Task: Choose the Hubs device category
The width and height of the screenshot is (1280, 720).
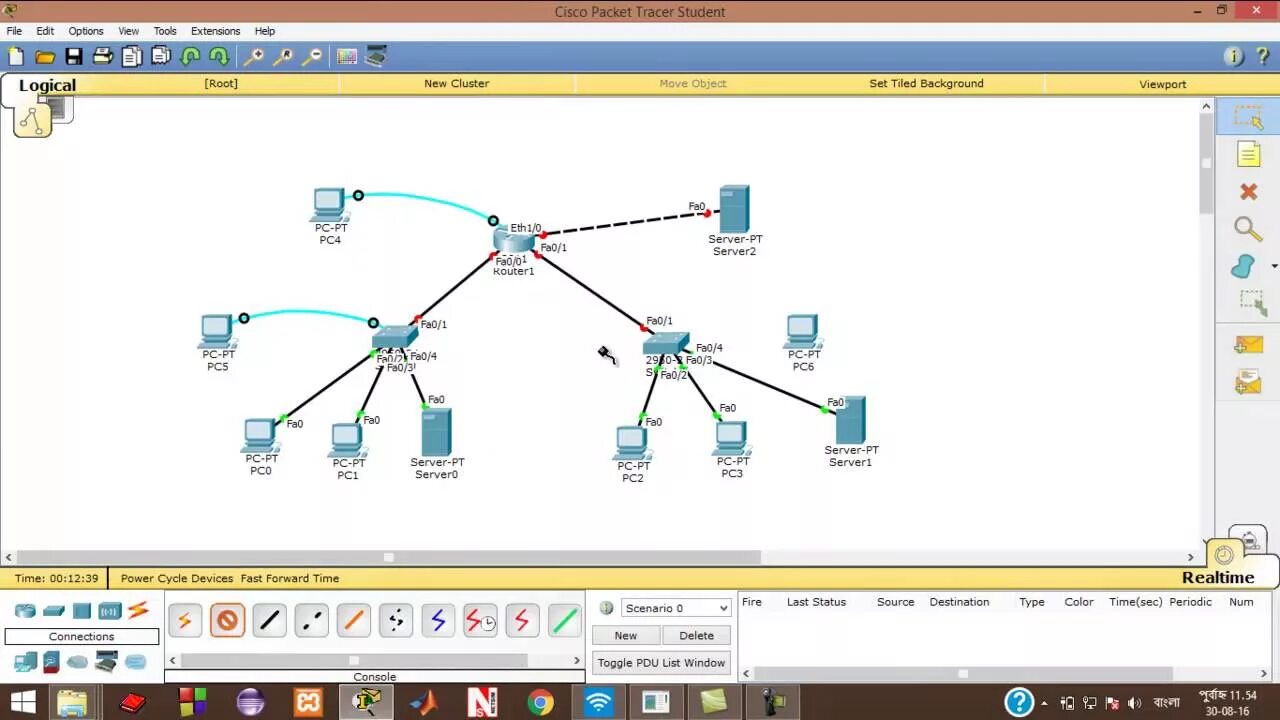Action: (82, 610)
